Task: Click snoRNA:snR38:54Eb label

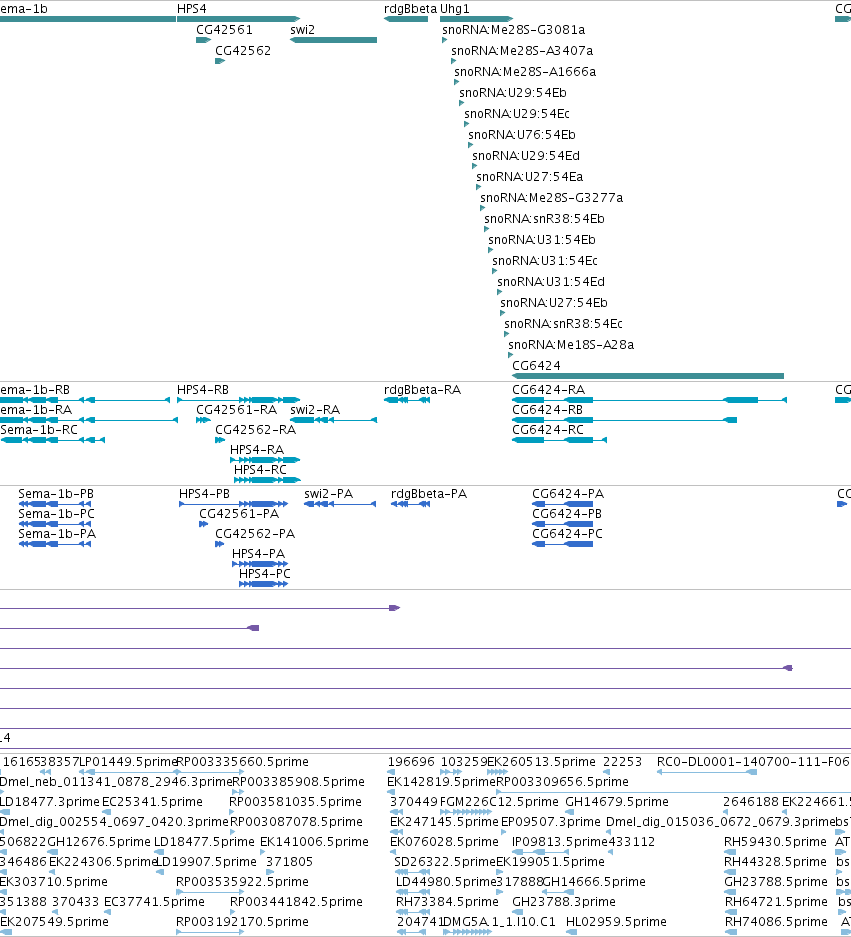Action: [544, 219]
